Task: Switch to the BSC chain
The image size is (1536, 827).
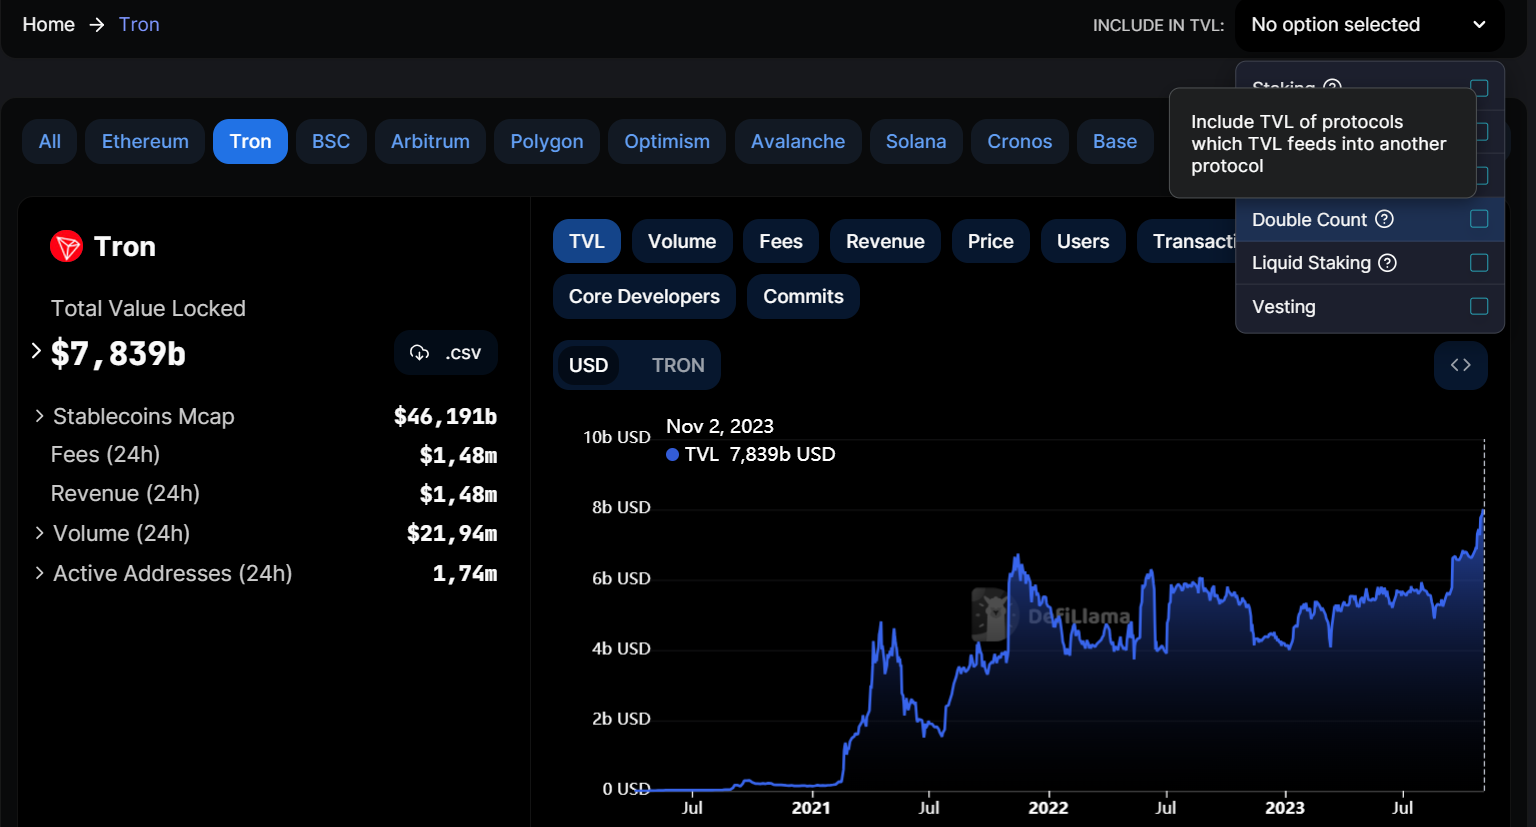Action: click(331, 141)
